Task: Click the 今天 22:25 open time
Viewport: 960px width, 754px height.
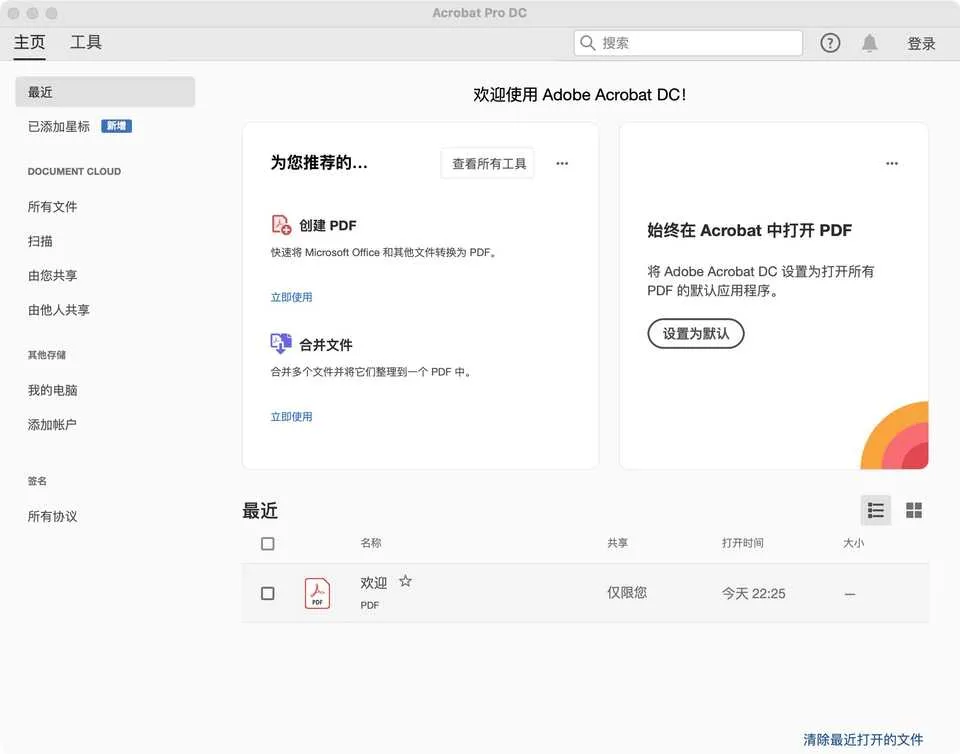Action: pyautogui.click(x=753, y=593)
